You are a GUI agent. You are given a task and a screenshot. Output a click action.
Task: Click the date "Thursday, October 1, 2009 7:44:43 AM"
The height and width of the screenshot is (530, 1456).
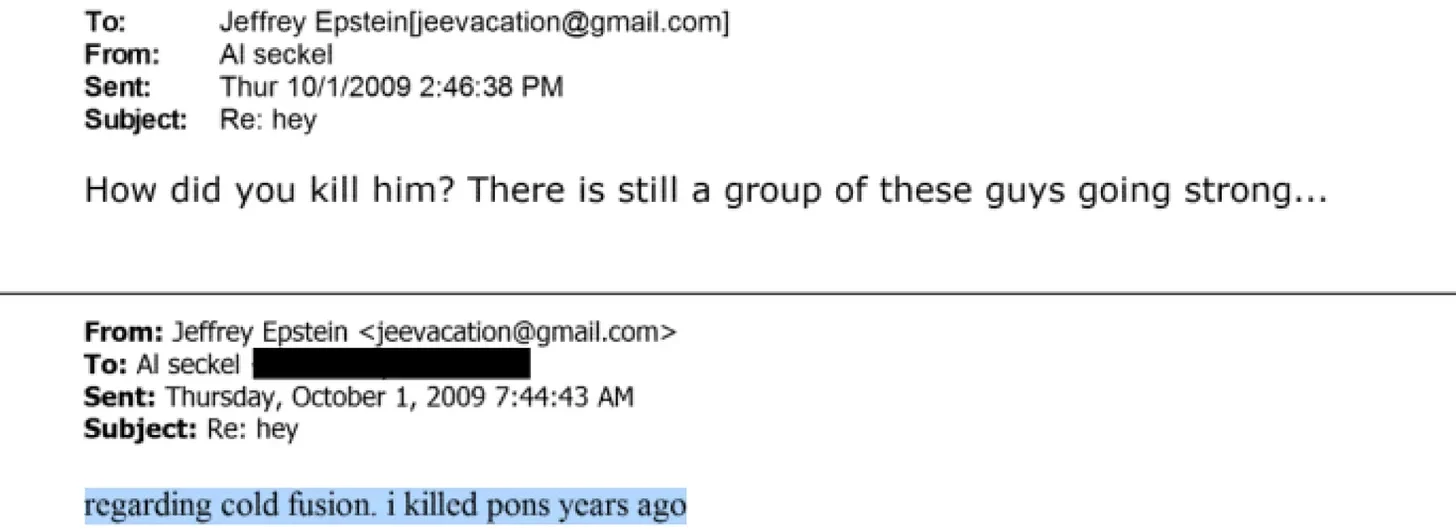(x=399, y=397)
